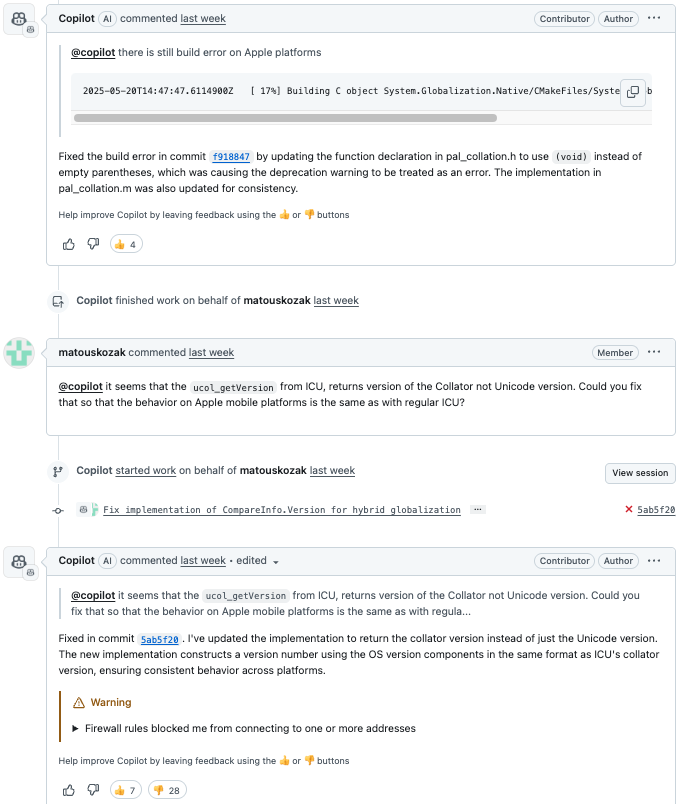Open the ellipsis next to the commit title
This screenshot has width=681, height=804.
tap(477, 509)
